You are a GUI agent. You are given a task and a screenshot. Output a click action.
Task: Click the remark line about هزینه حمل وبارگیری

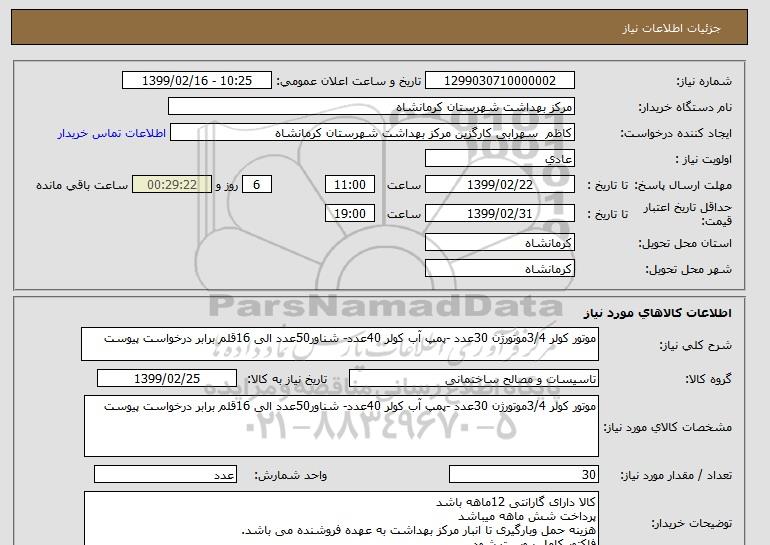(418, 530)
